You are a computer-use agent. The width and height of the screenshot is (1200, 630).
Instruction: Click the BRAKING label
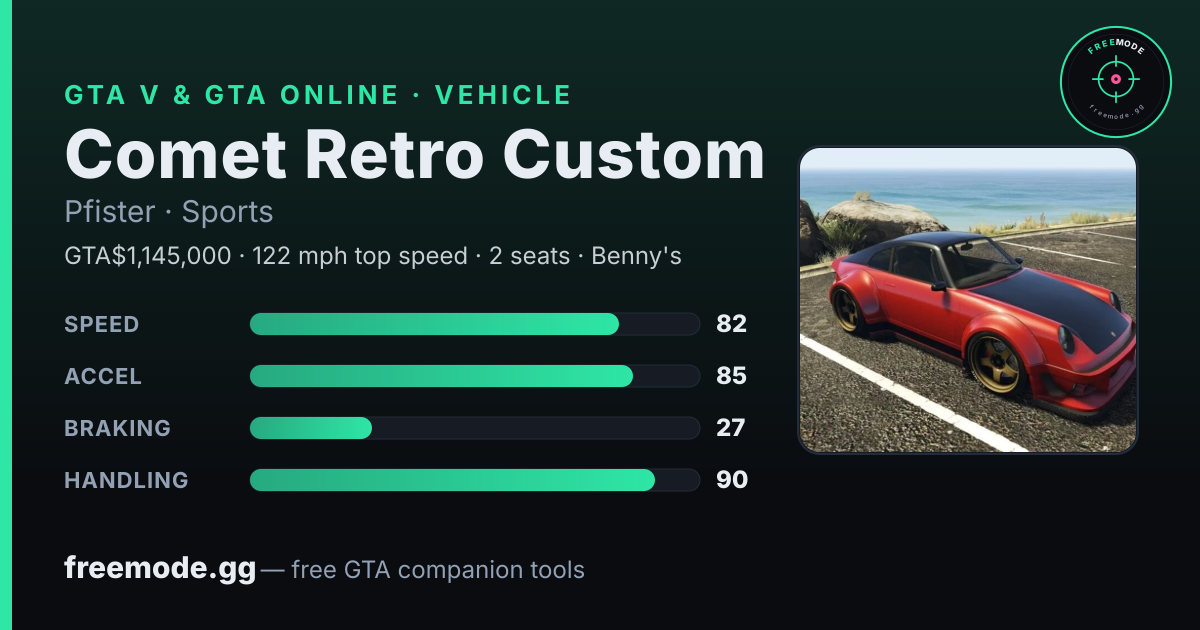click(117, 428)
